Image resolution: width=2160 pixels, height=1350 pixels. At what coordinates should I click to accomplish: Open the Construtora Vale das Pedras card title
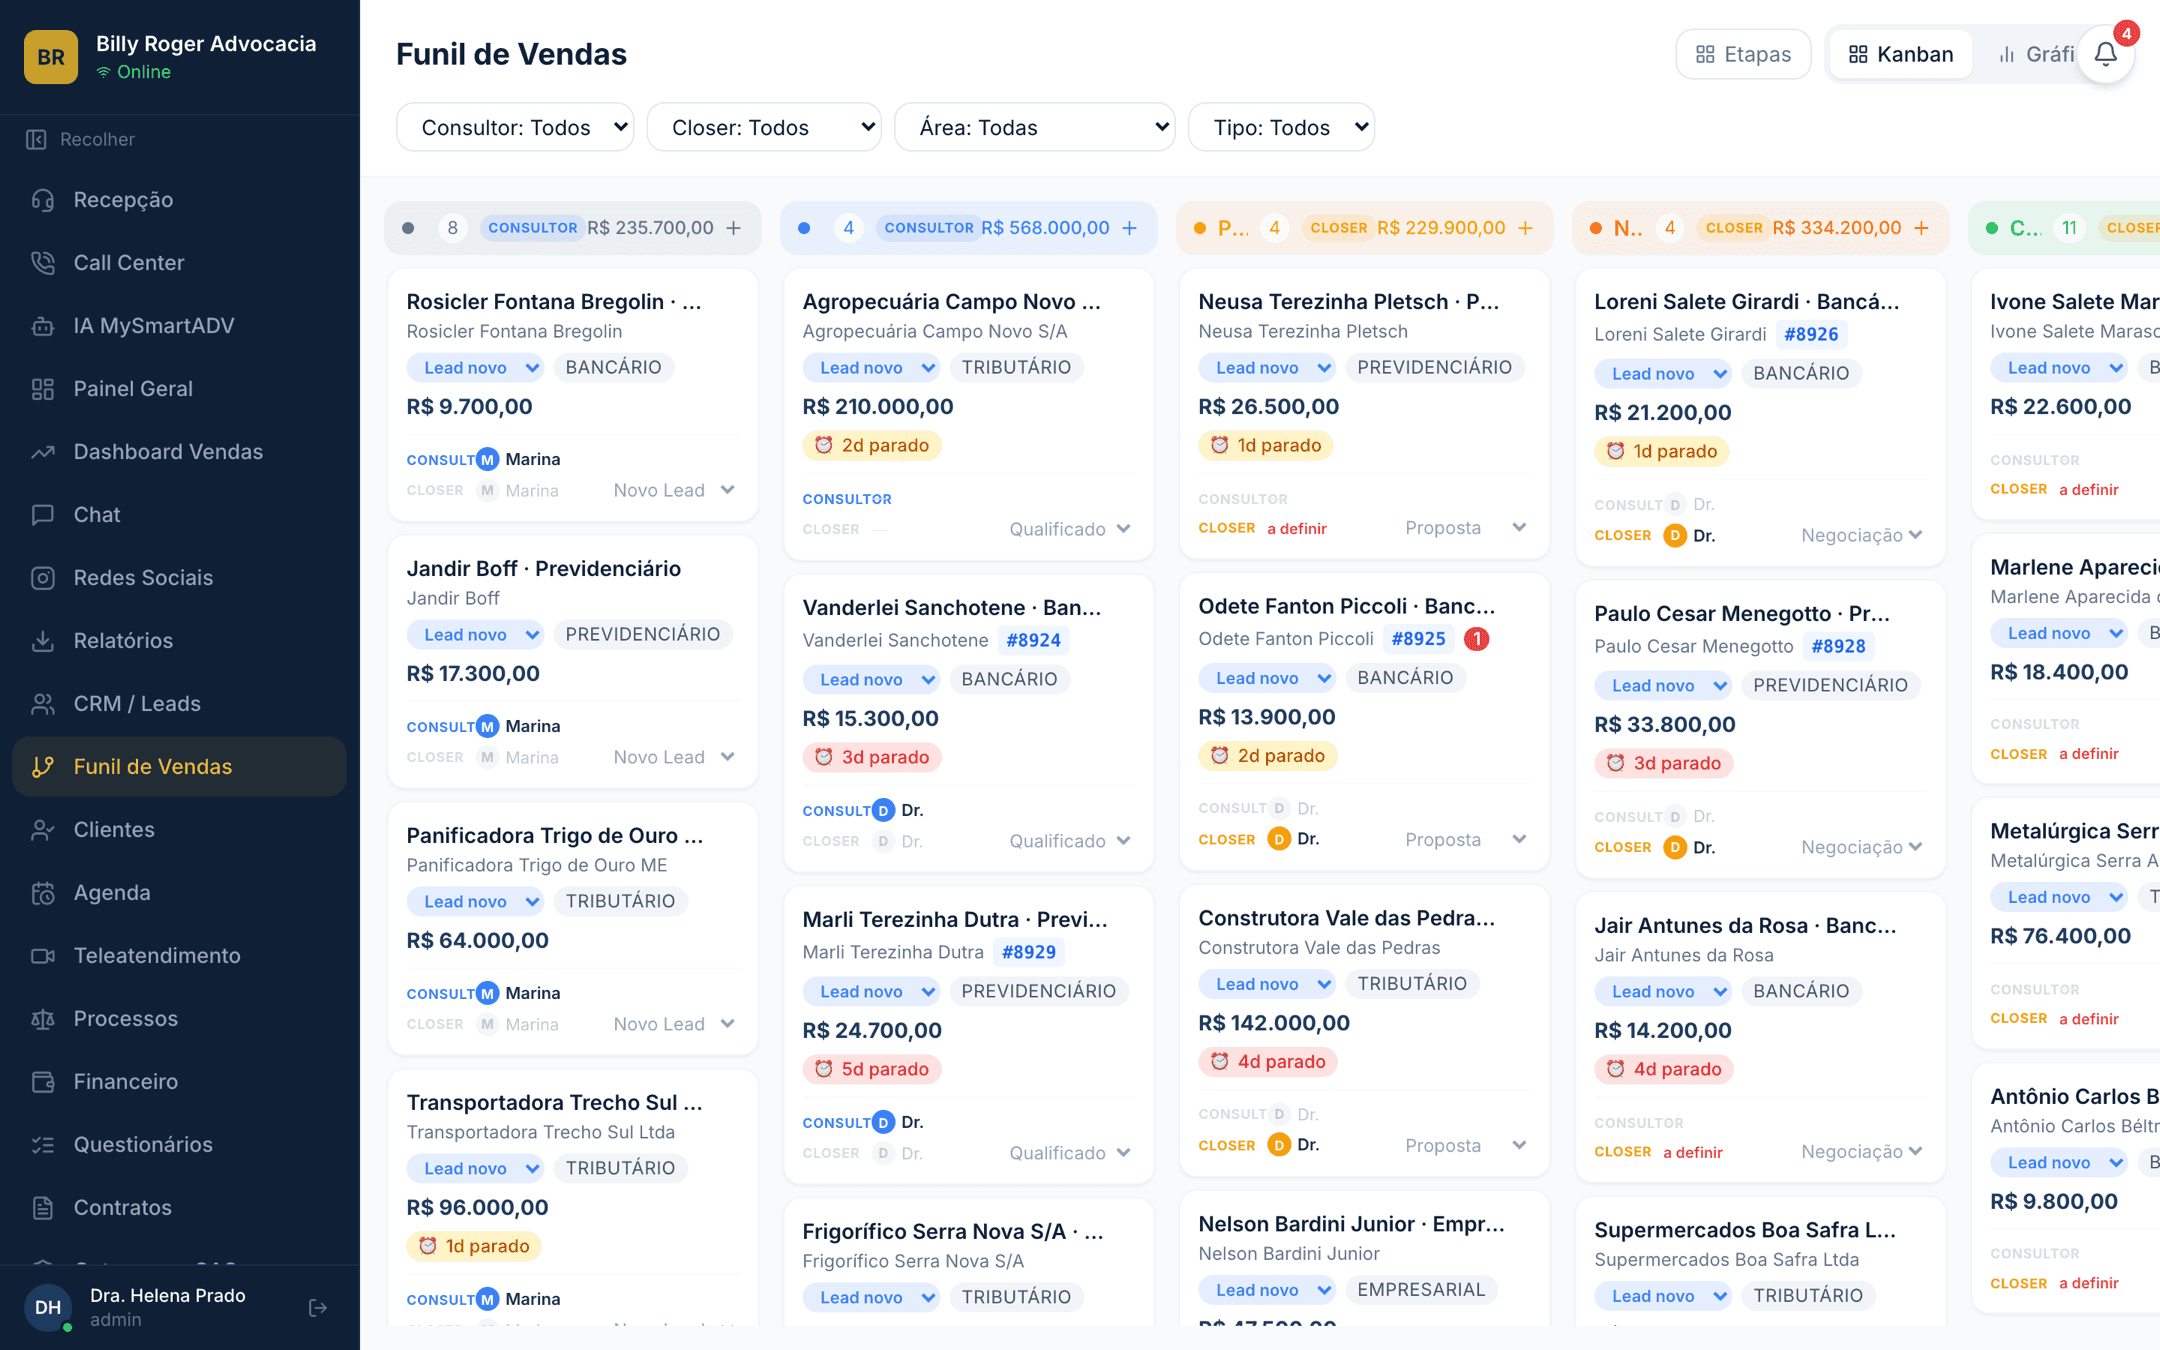click(x=1347, y=918)
